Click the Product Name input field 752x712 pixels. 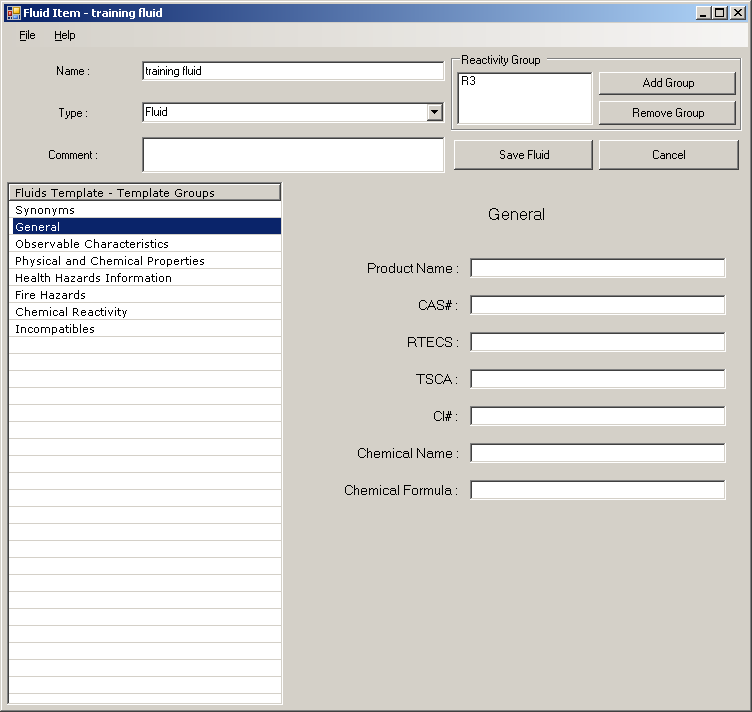pos(597,268)
